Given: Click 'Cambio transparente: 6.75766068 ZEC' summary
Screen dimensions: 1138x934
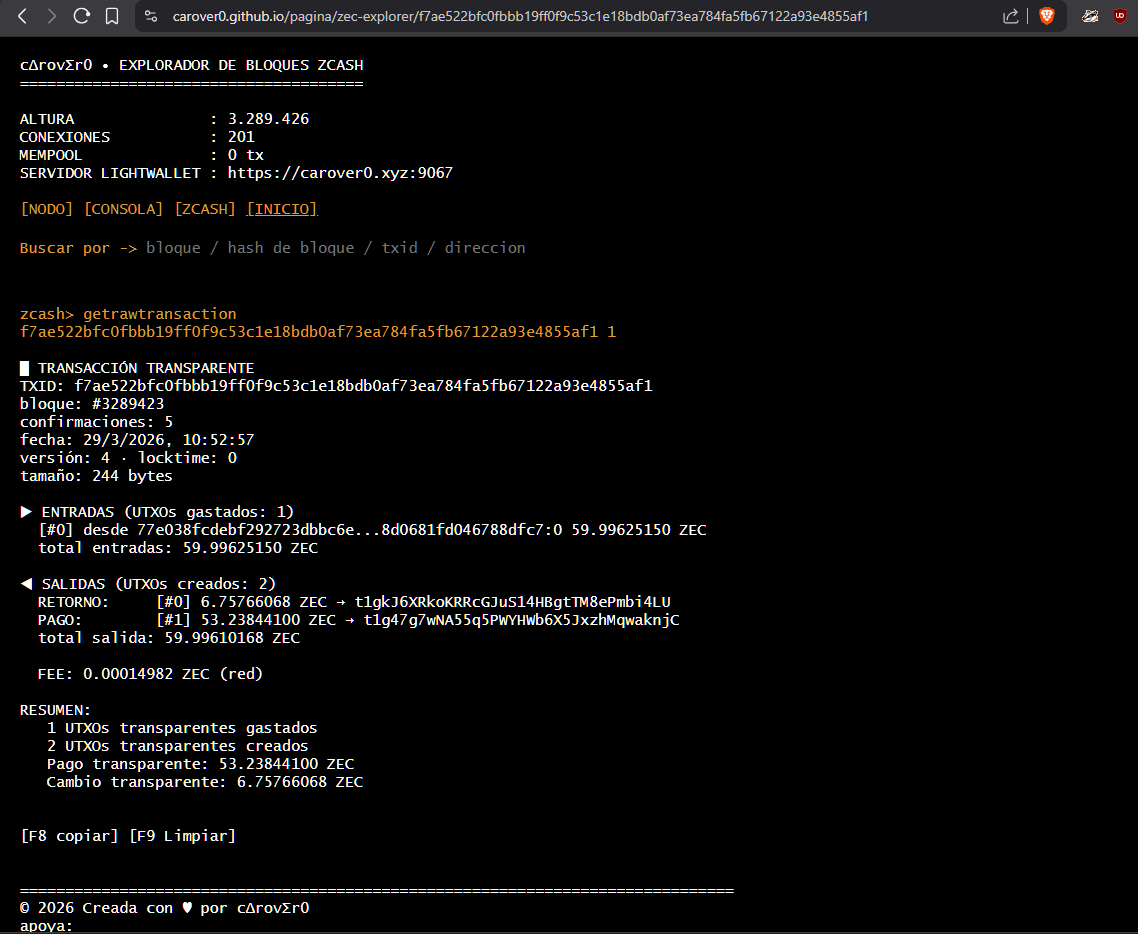Looking at the screenshot, I should (x=205, y=782).
